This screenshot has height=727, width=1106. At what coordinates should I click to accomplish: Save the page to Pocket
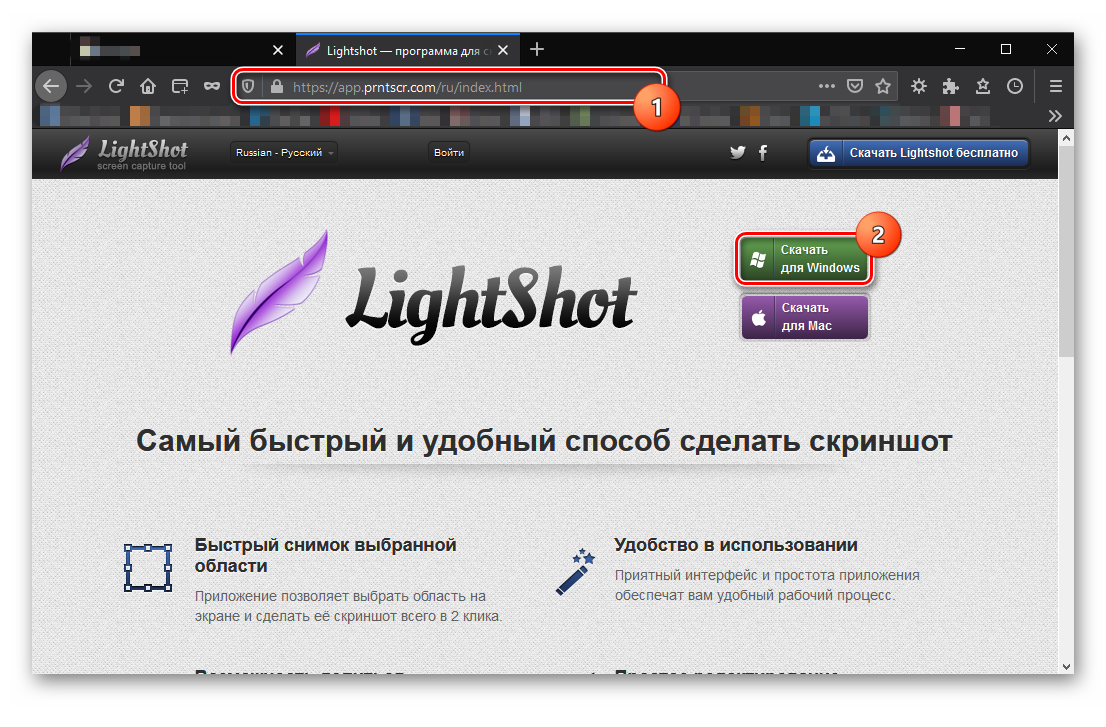pyautogui.click(x=855, y=86)
